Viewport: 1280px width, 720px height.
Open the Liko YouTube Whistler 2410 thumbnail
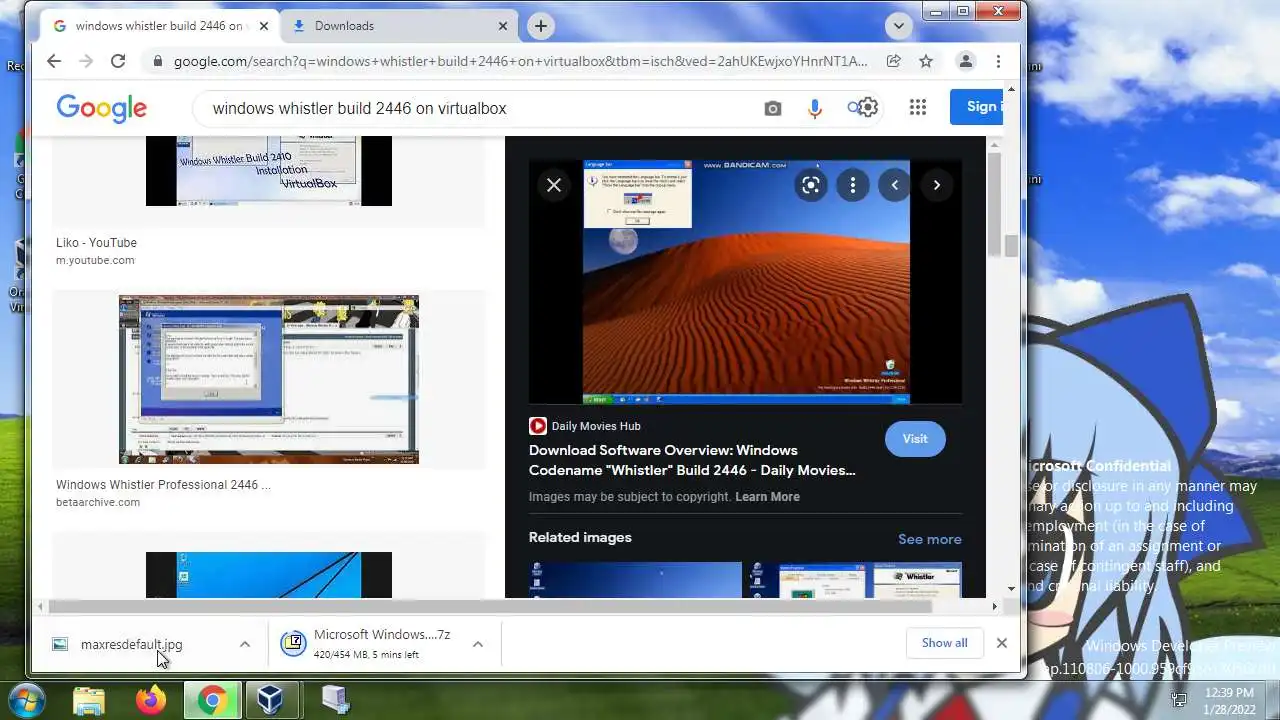pyautogui.click(x=269, y=170)
